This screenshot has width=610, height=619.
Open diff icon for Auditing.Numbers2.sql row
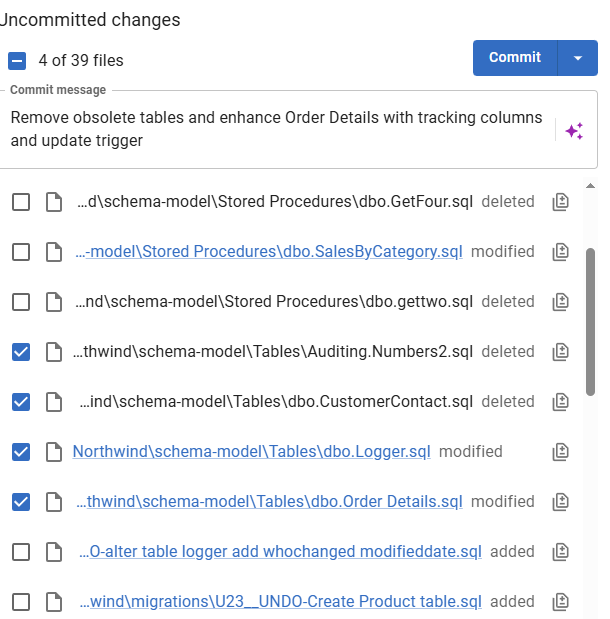click(x=560, y=352)
